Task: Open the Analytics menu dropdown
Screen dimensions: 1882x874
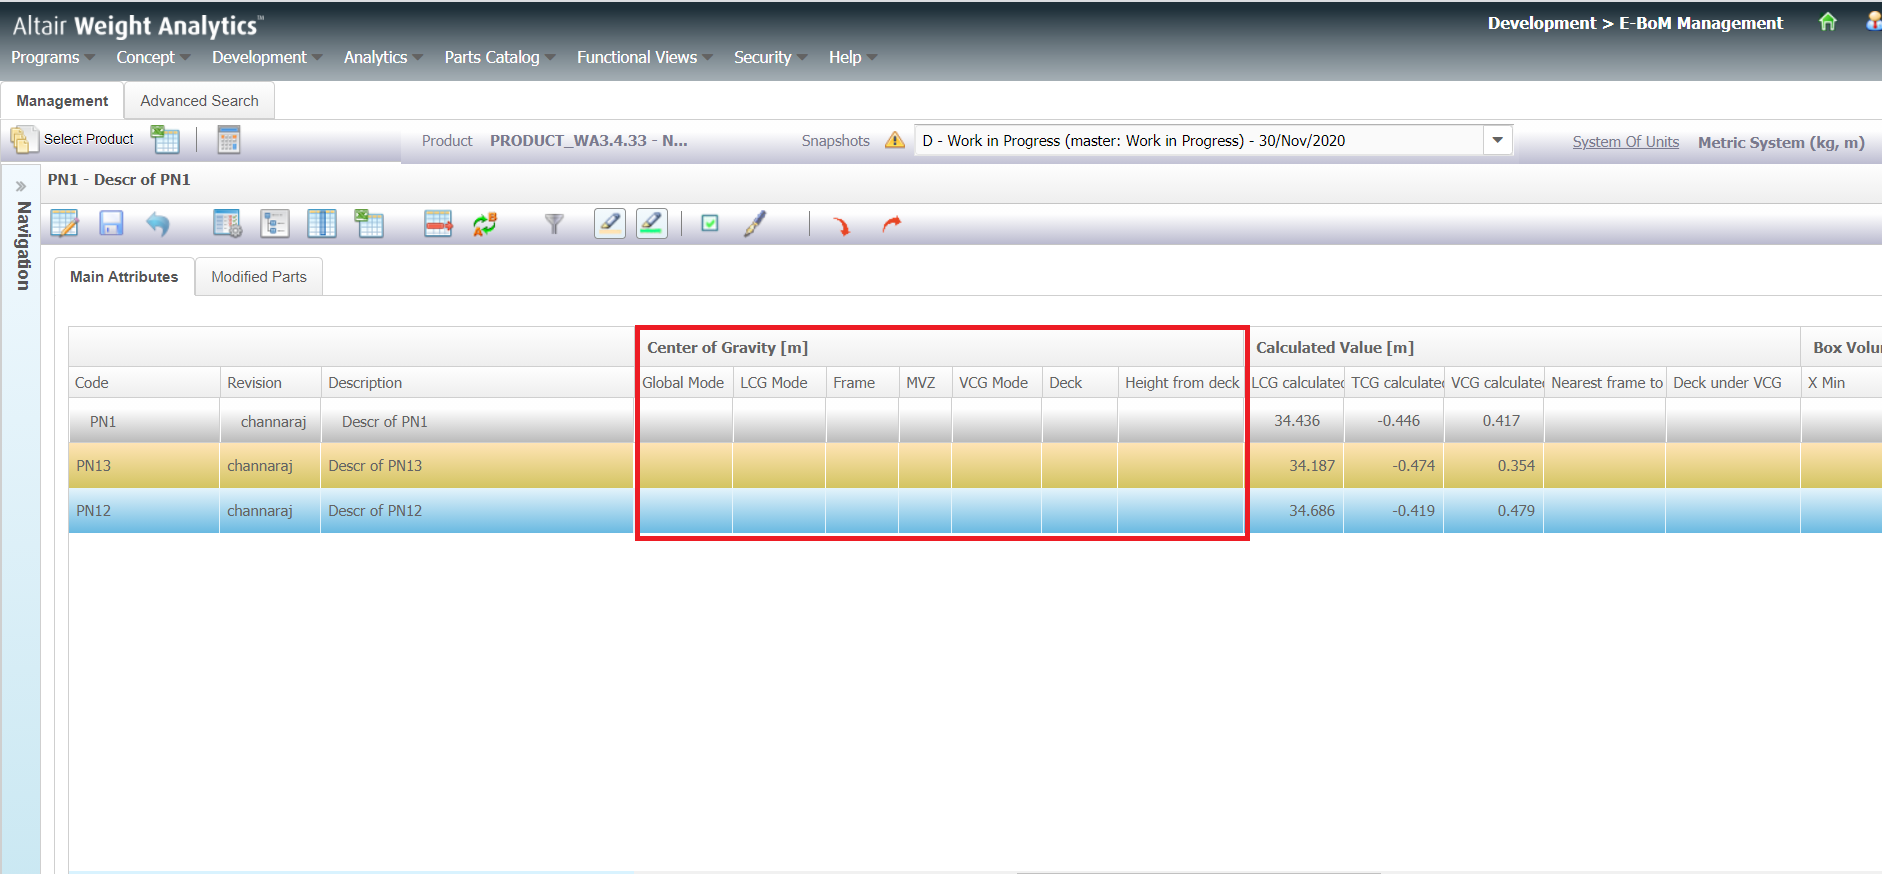Action: click(383, 58)
